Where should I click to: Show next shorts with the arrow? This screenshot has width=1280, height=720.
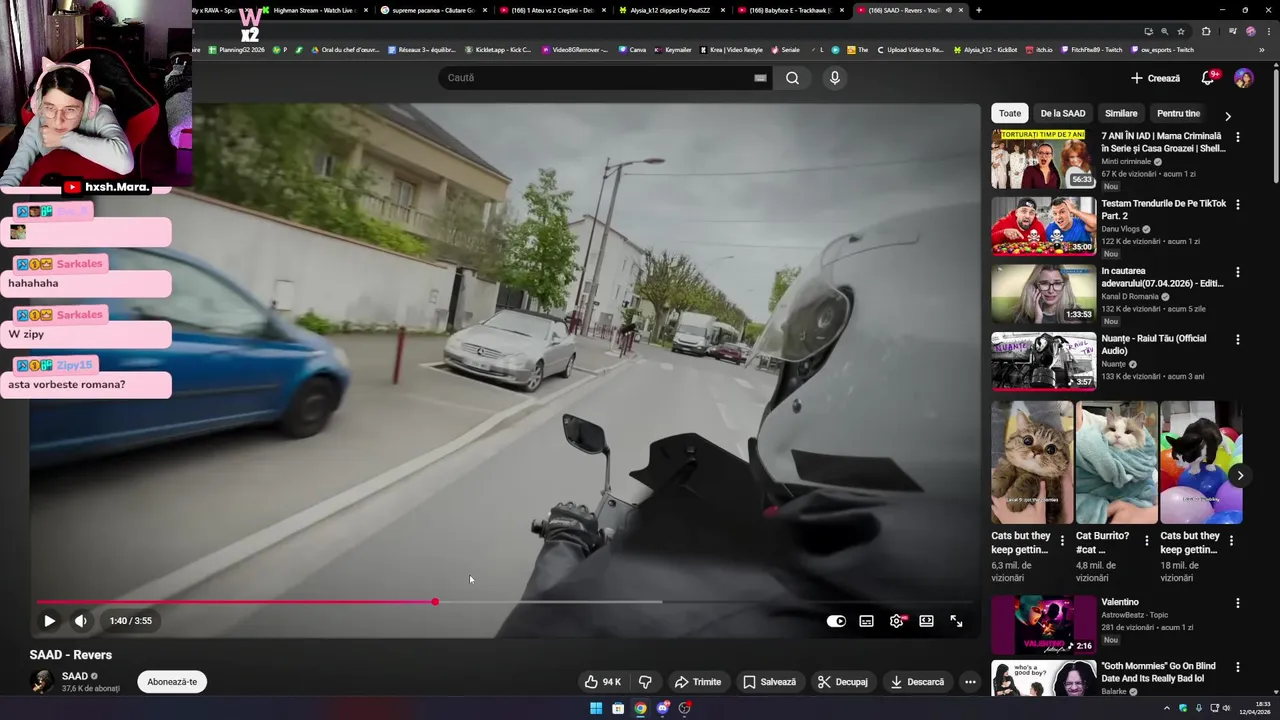click(x=1239, y=475)
